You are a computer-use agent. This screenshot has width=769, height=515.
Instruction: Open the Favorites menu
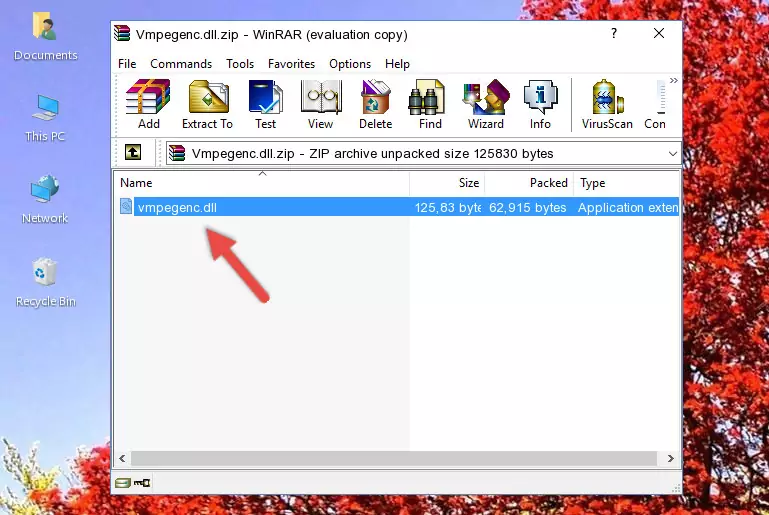pos(291,64)
